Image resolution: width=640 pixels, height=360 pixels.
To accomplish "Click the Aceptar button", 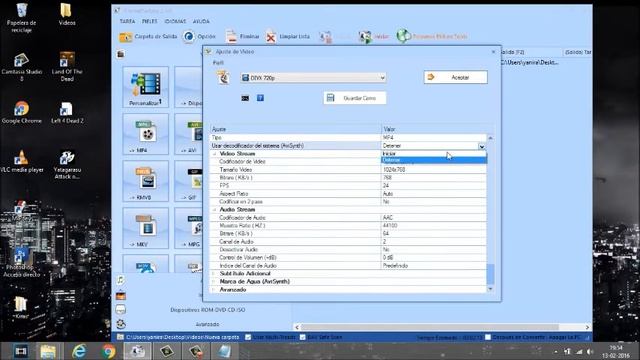I will [456, 77].
